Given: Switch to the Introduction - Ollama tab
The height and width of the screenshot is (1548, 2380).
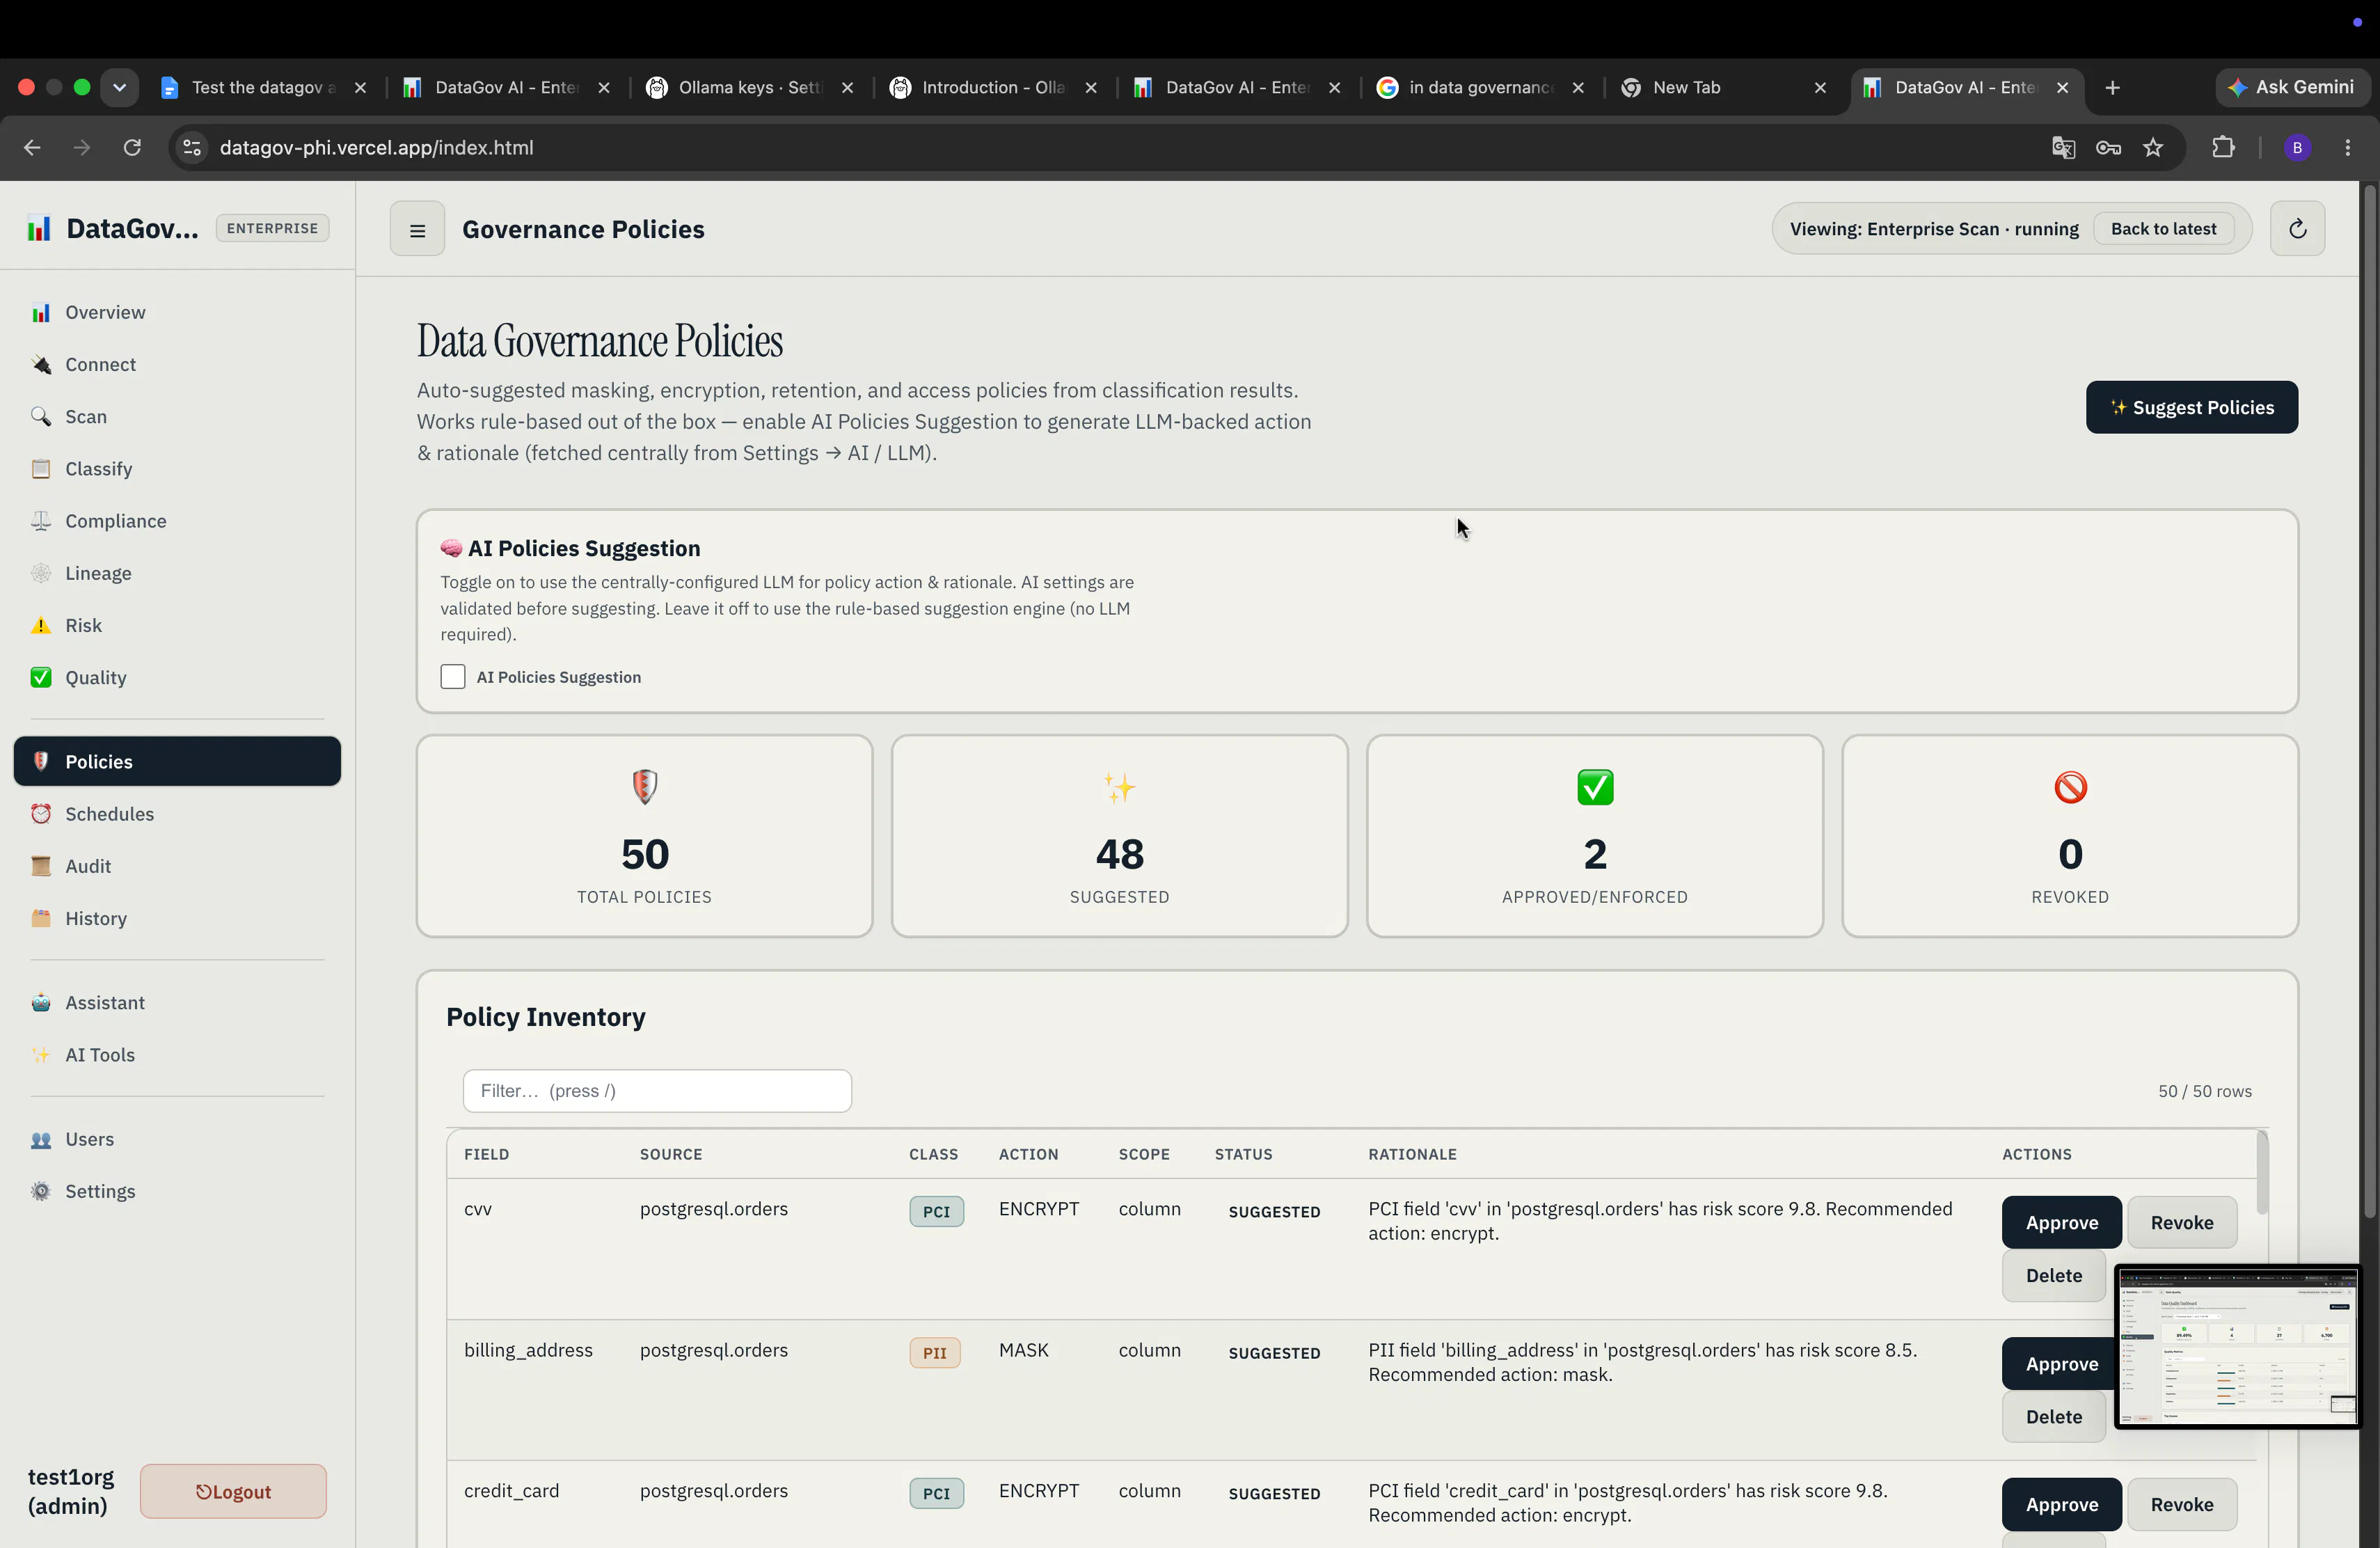Looking at the screenshot, I should (993, 87).
